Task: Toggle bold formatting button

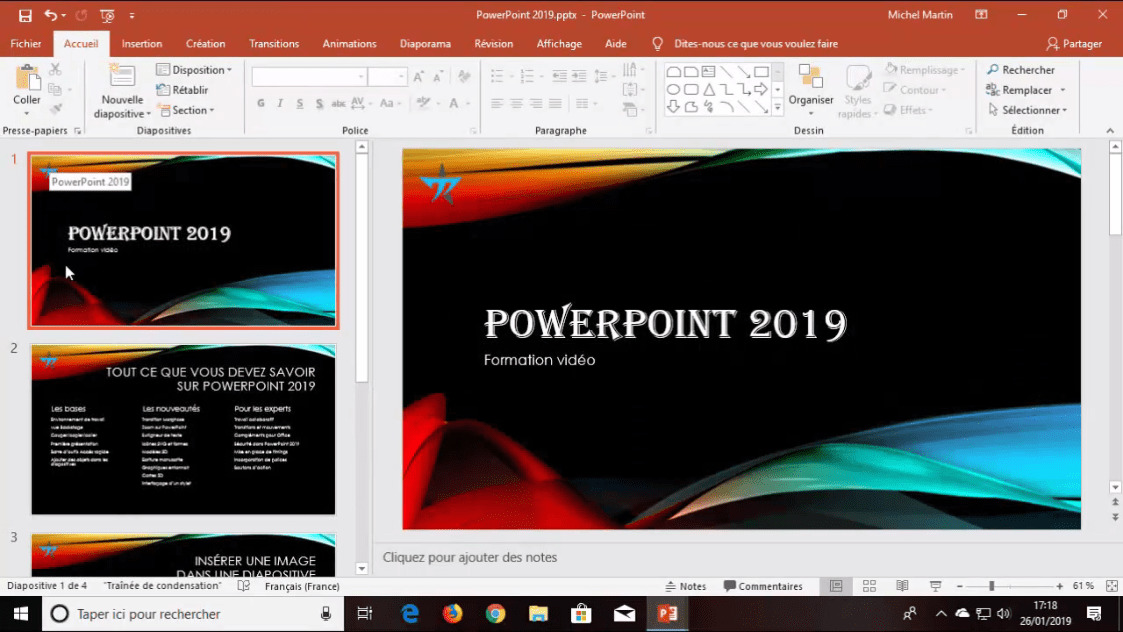Action: point(261,104)
